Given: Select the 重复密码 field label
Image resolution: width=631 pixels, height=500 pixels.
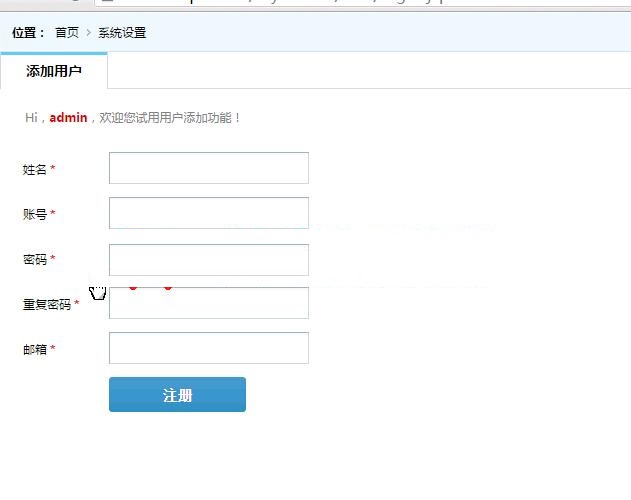Looking at the screenshot, I should pyautogui.click(x=47, y=304).
